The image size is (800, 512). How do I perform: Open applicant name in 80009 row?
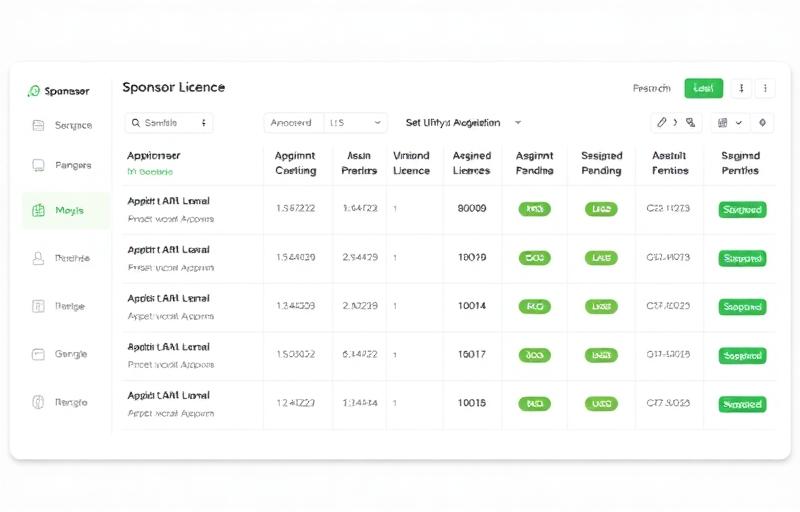[168, 201]
